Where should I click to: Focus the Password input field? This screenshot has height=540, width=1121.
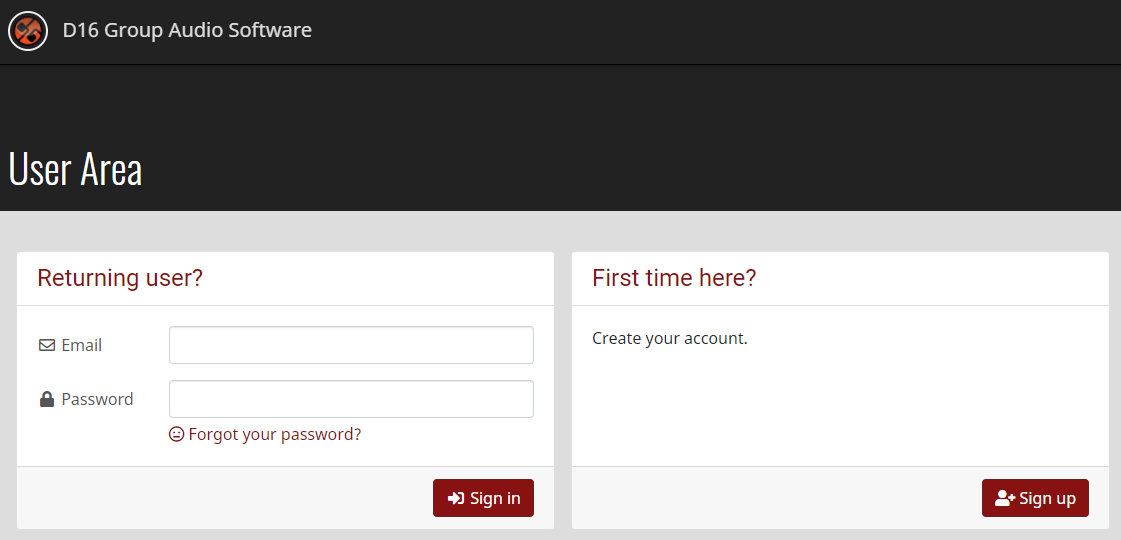coord(351,399)
